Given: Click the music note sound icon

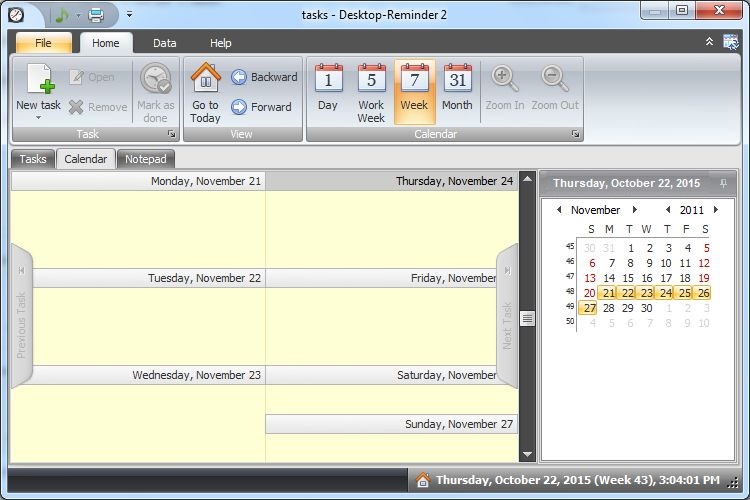Looking at the screenshot, I should coord(61,15).
